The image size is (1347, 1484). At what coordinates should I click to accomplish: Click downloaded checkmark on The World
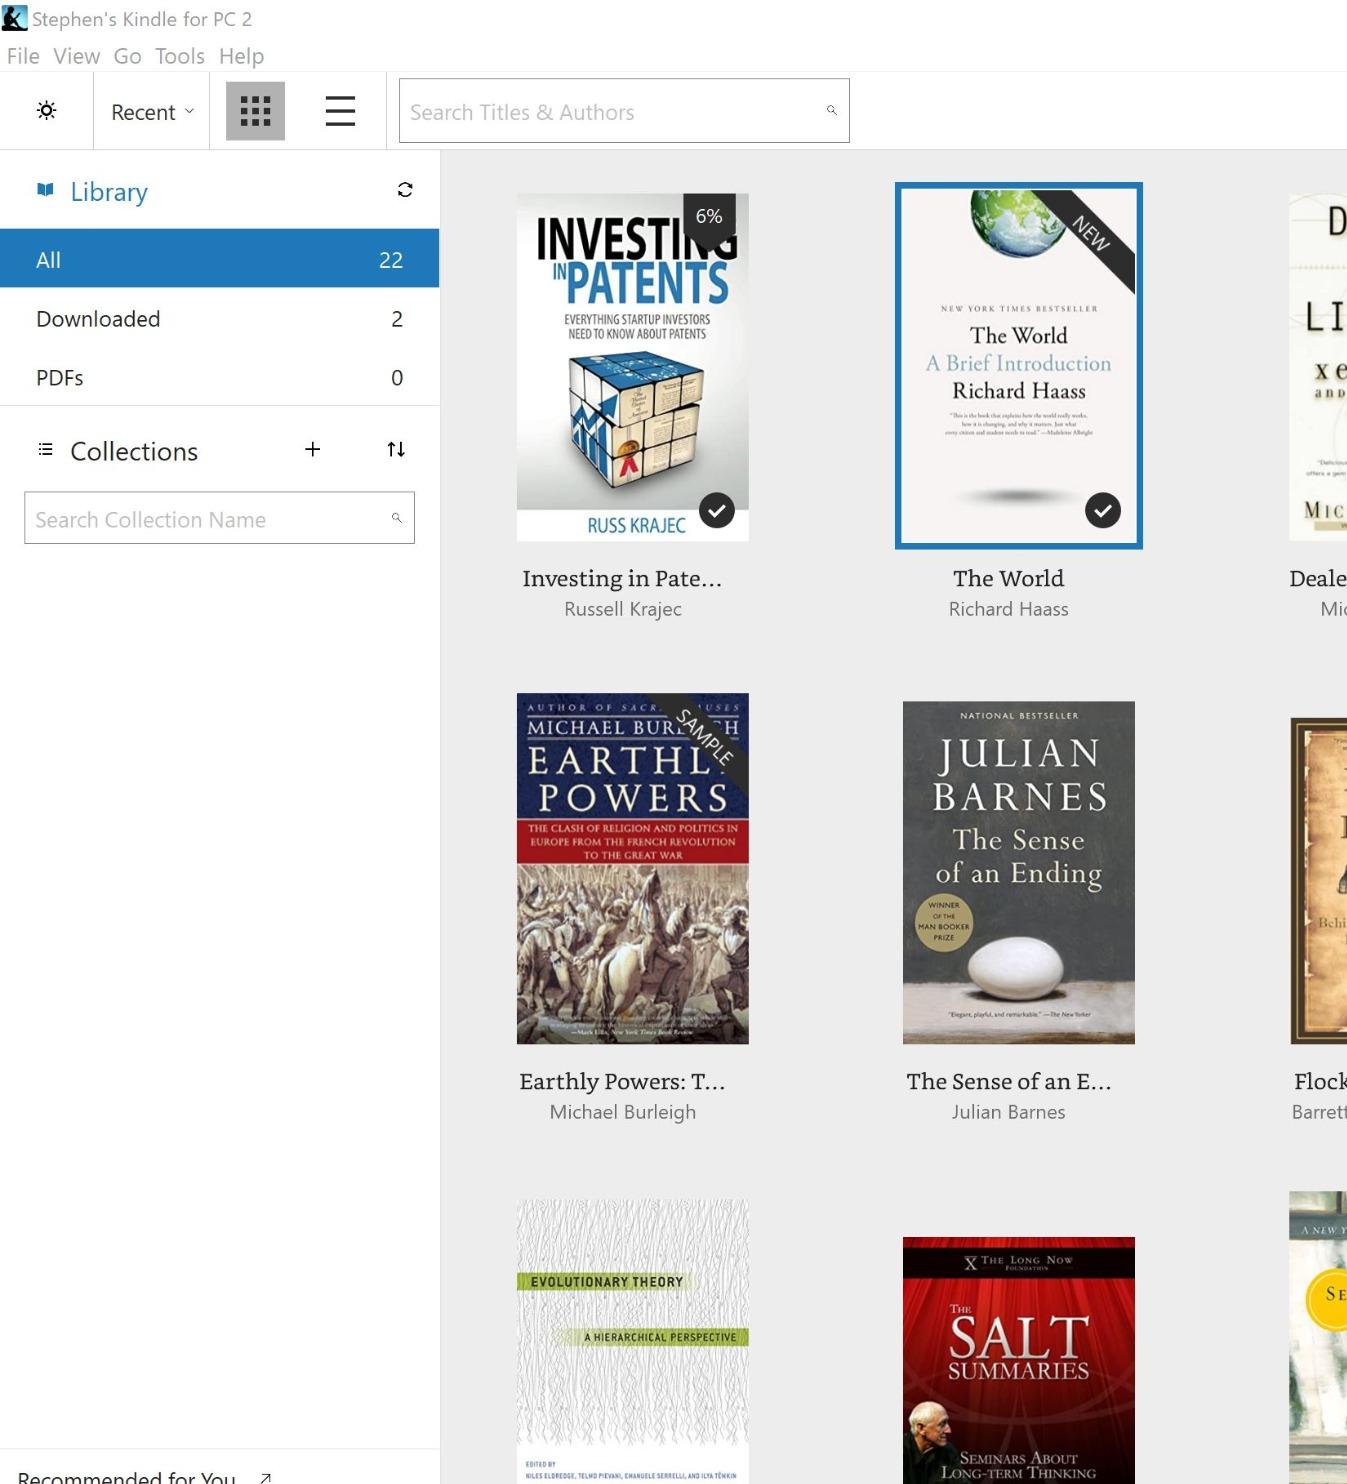coord(1103,511)
